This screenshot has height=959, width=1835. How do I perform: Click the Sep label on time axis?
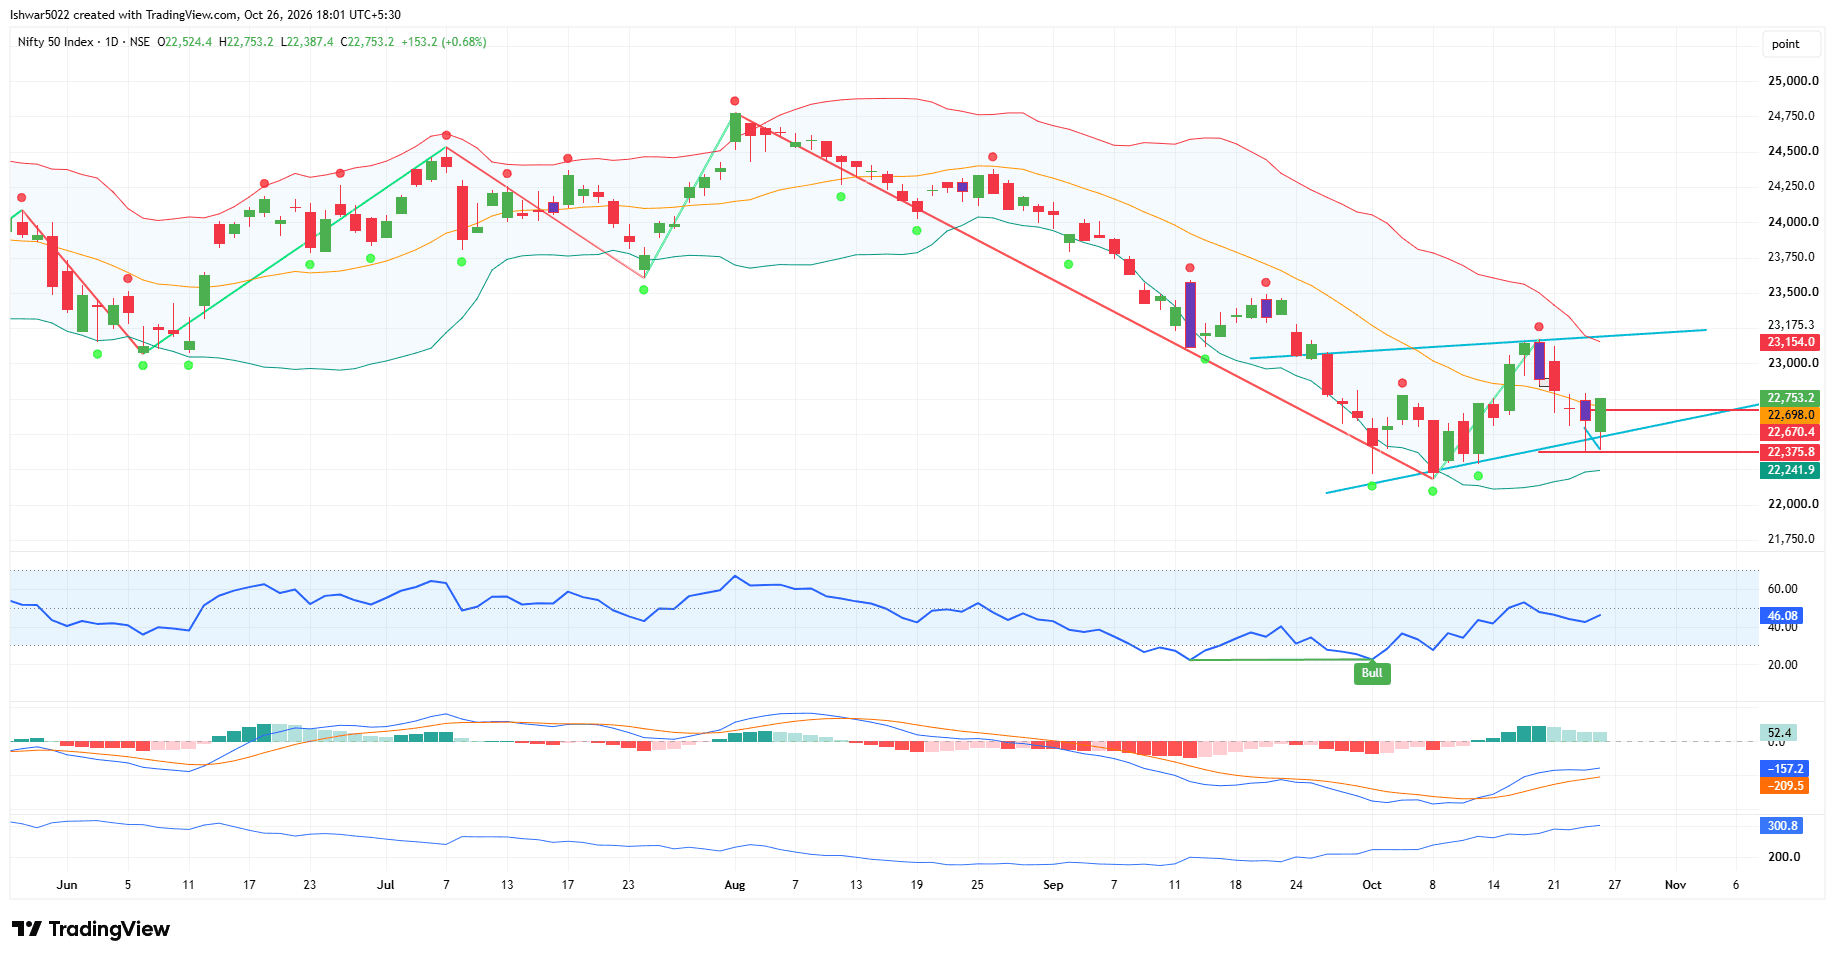[1053, 885]
